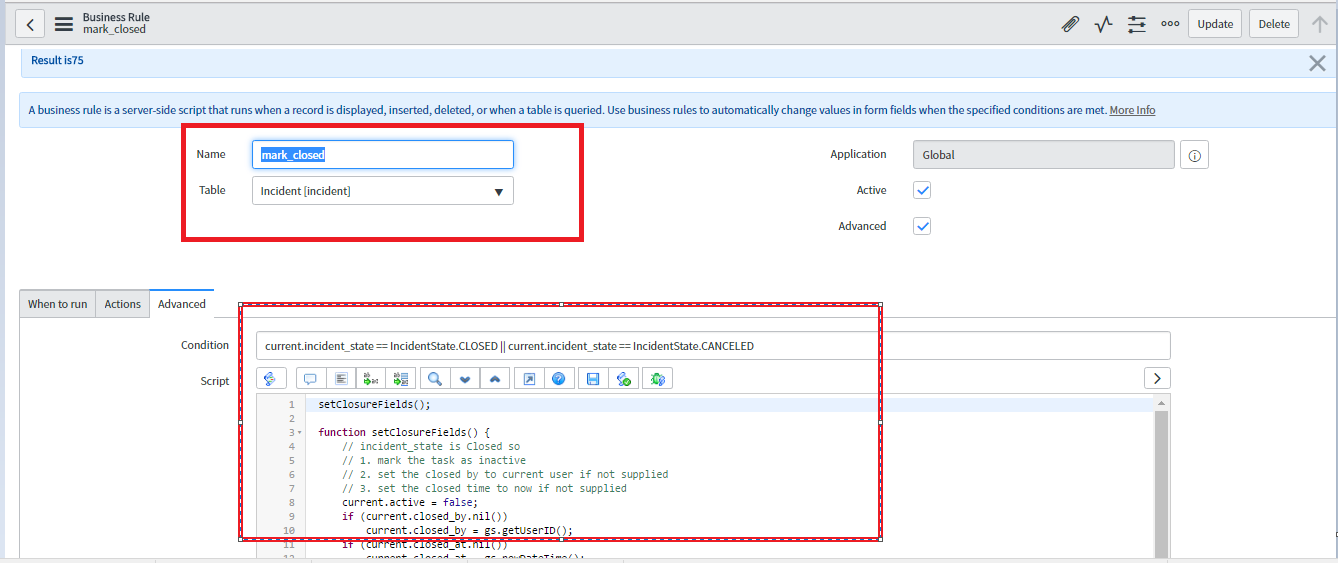Open the script debugger bug icon

click(x=657, y=379)
